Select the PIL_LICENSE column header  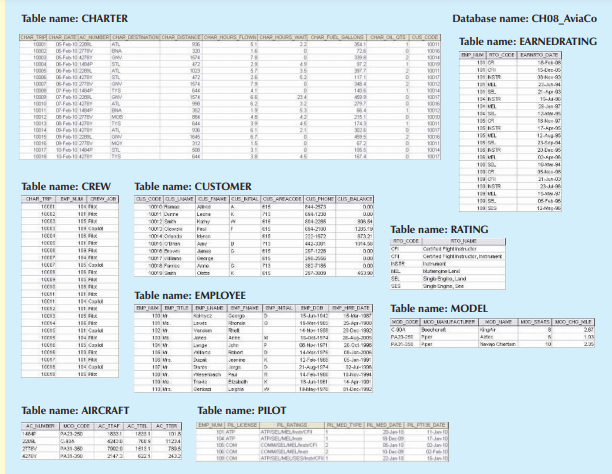click(x=241, y=425)
